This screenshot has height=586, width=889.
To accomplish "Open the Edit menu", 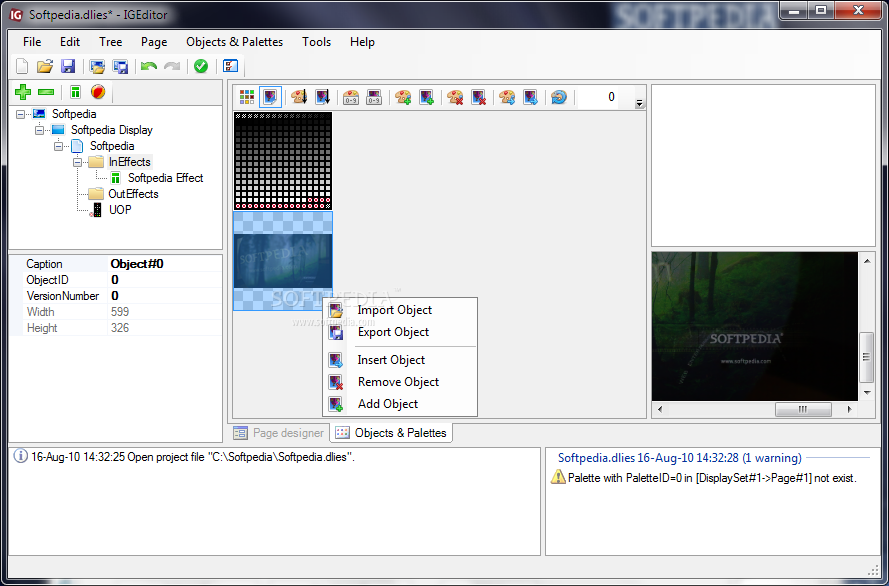I will coord(70,42).
